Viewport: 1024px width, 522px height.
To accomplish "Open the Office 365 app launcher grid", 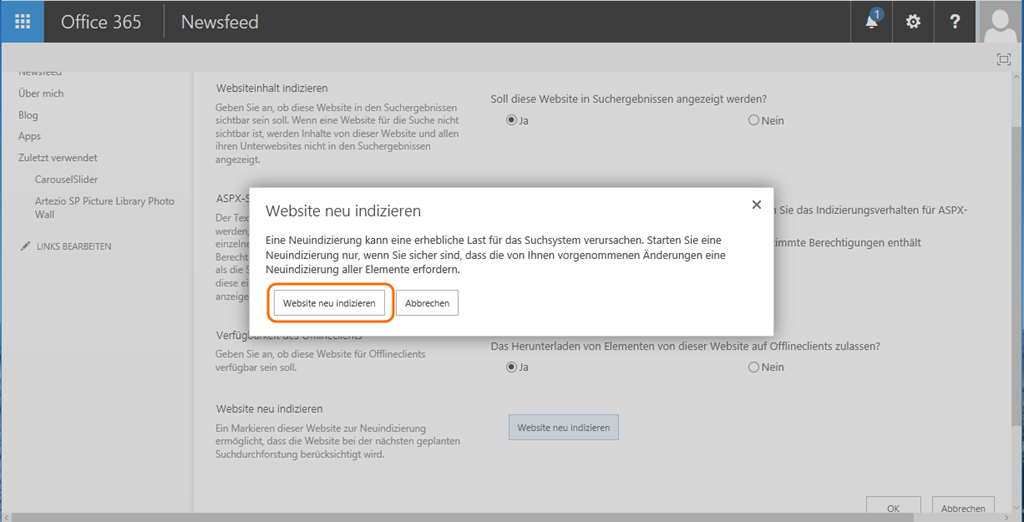I will tap(22, 22).
